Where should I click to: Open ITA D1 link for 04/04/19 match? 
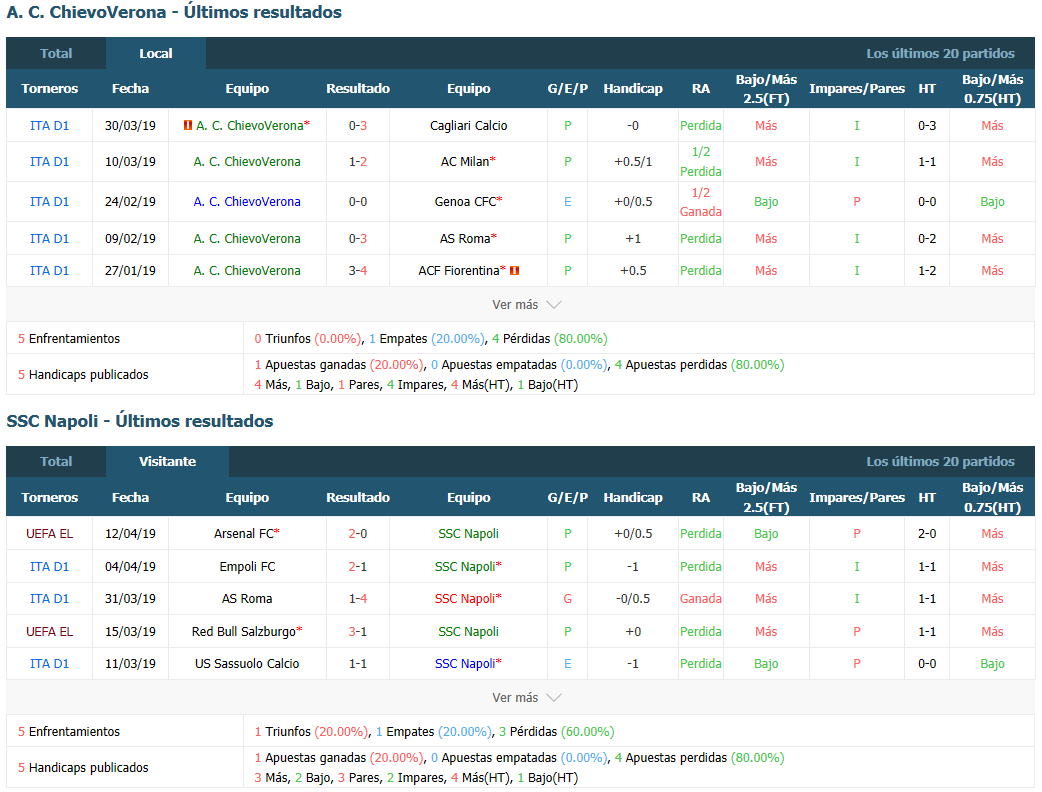[x=49, y=567]
